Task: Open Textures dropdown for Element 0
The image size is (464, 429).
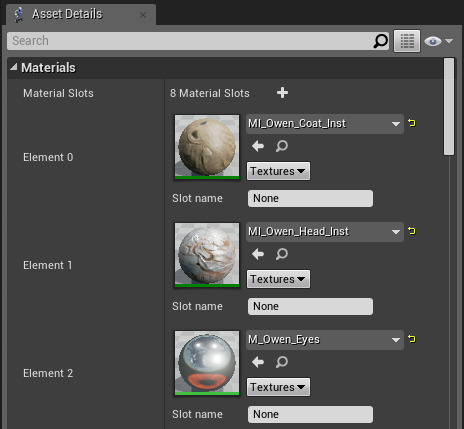Action: click(278, 171)
